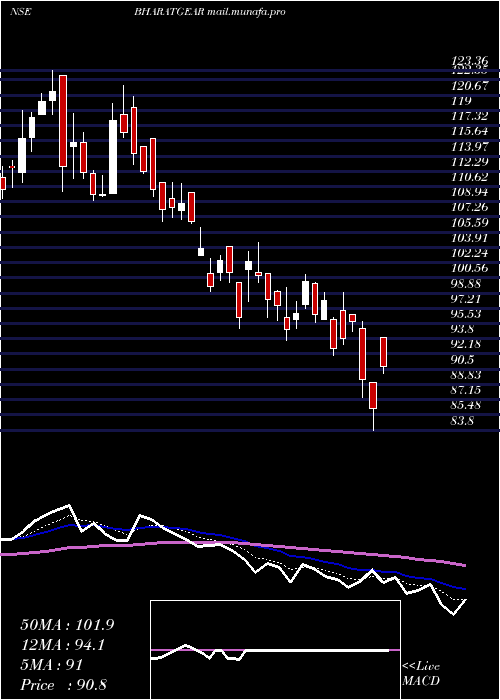Select the 88.83 price axis label
This screenshot has width=500, height=700.
coord(468,375)
